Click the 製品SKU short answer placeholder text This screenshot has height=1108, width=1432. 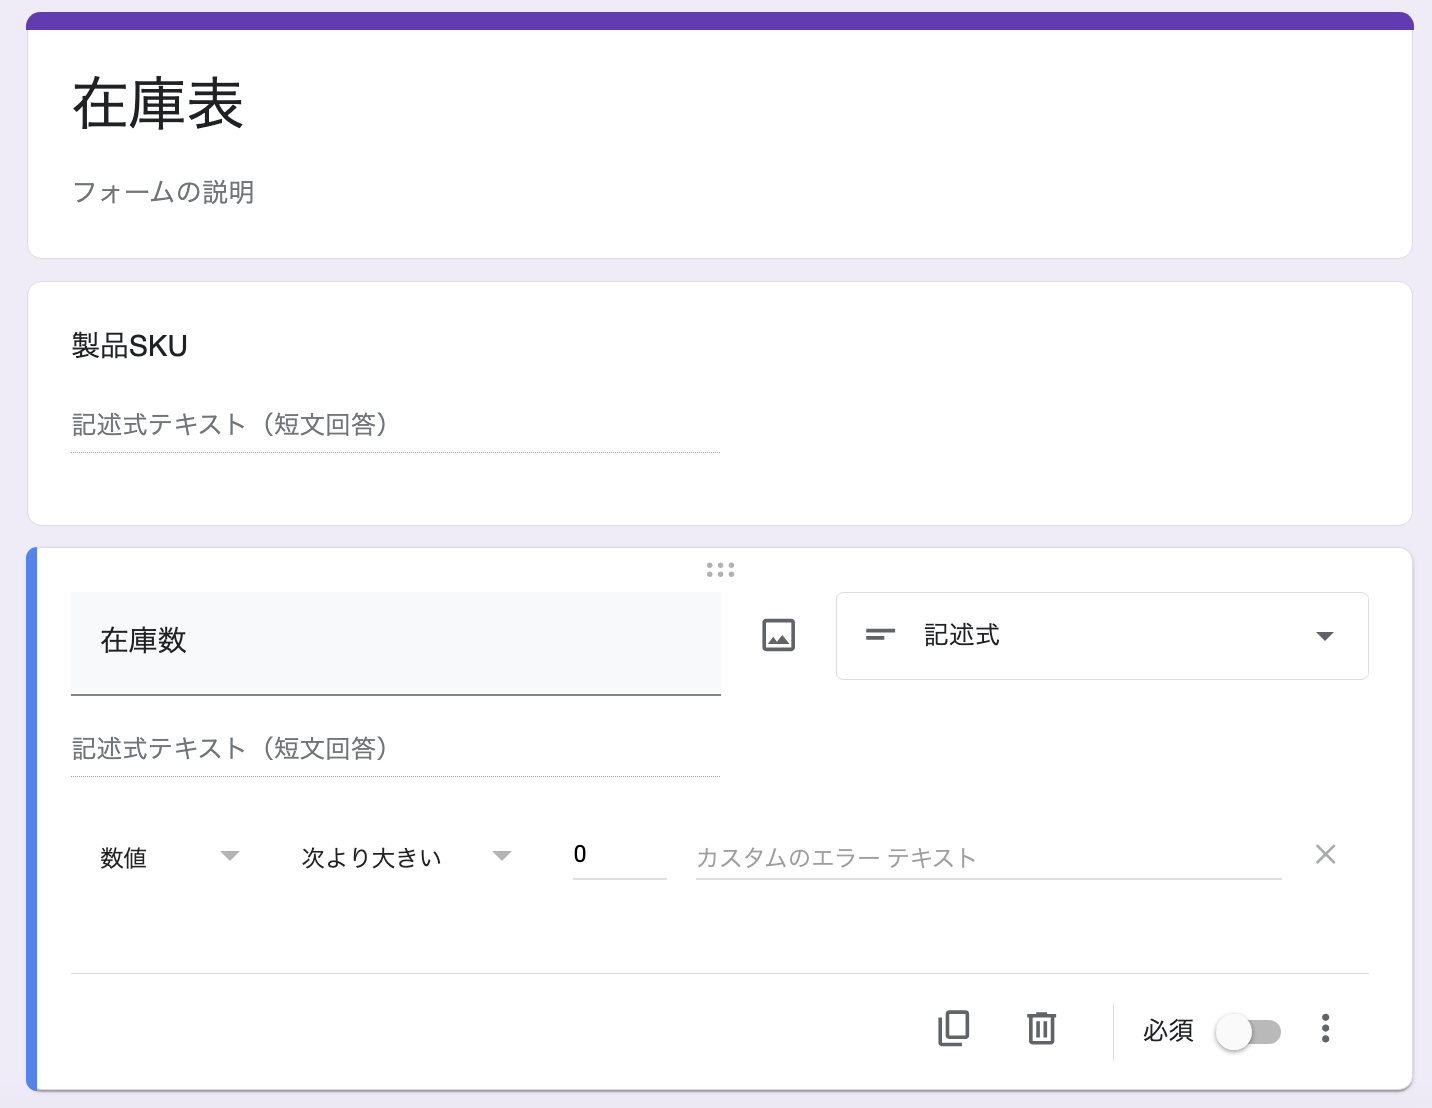point(230,425)
